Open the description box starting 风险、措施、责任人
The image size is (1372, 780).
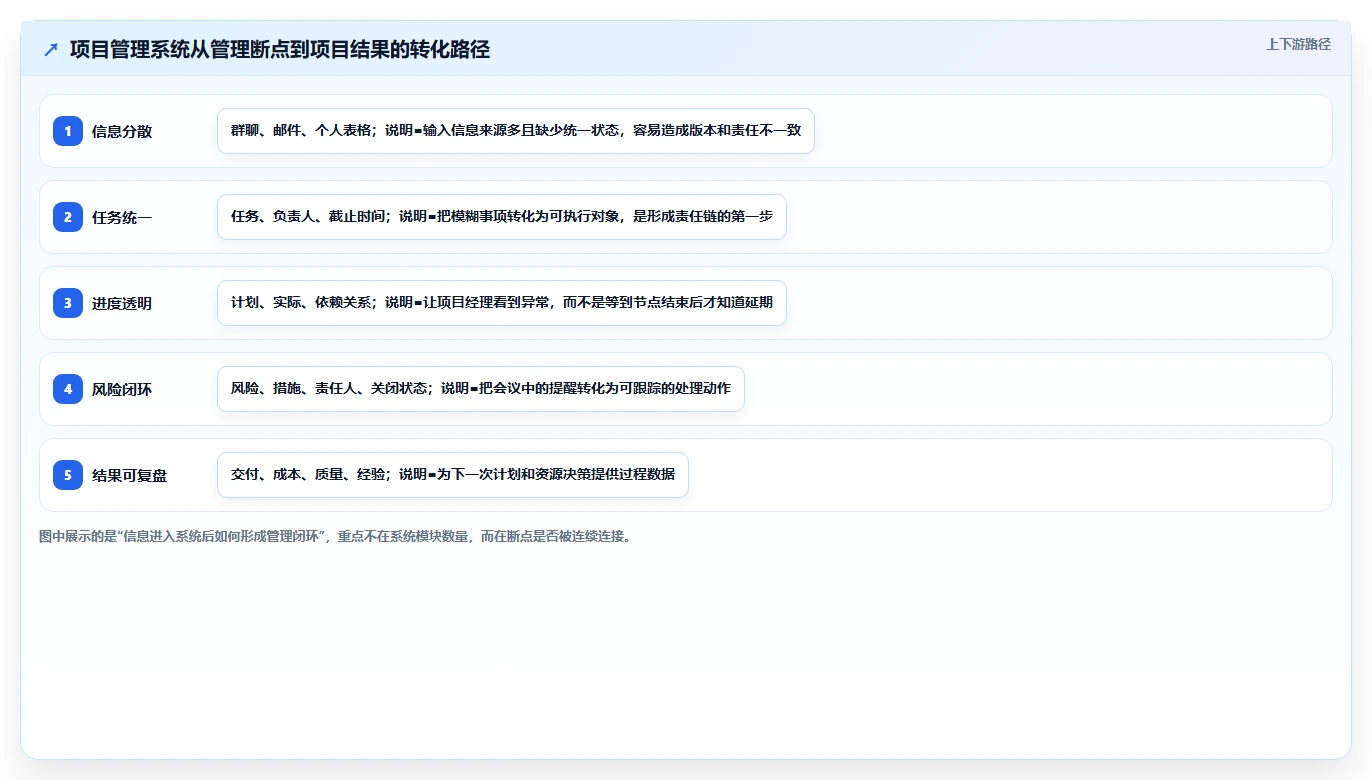(x=481, y=389)
